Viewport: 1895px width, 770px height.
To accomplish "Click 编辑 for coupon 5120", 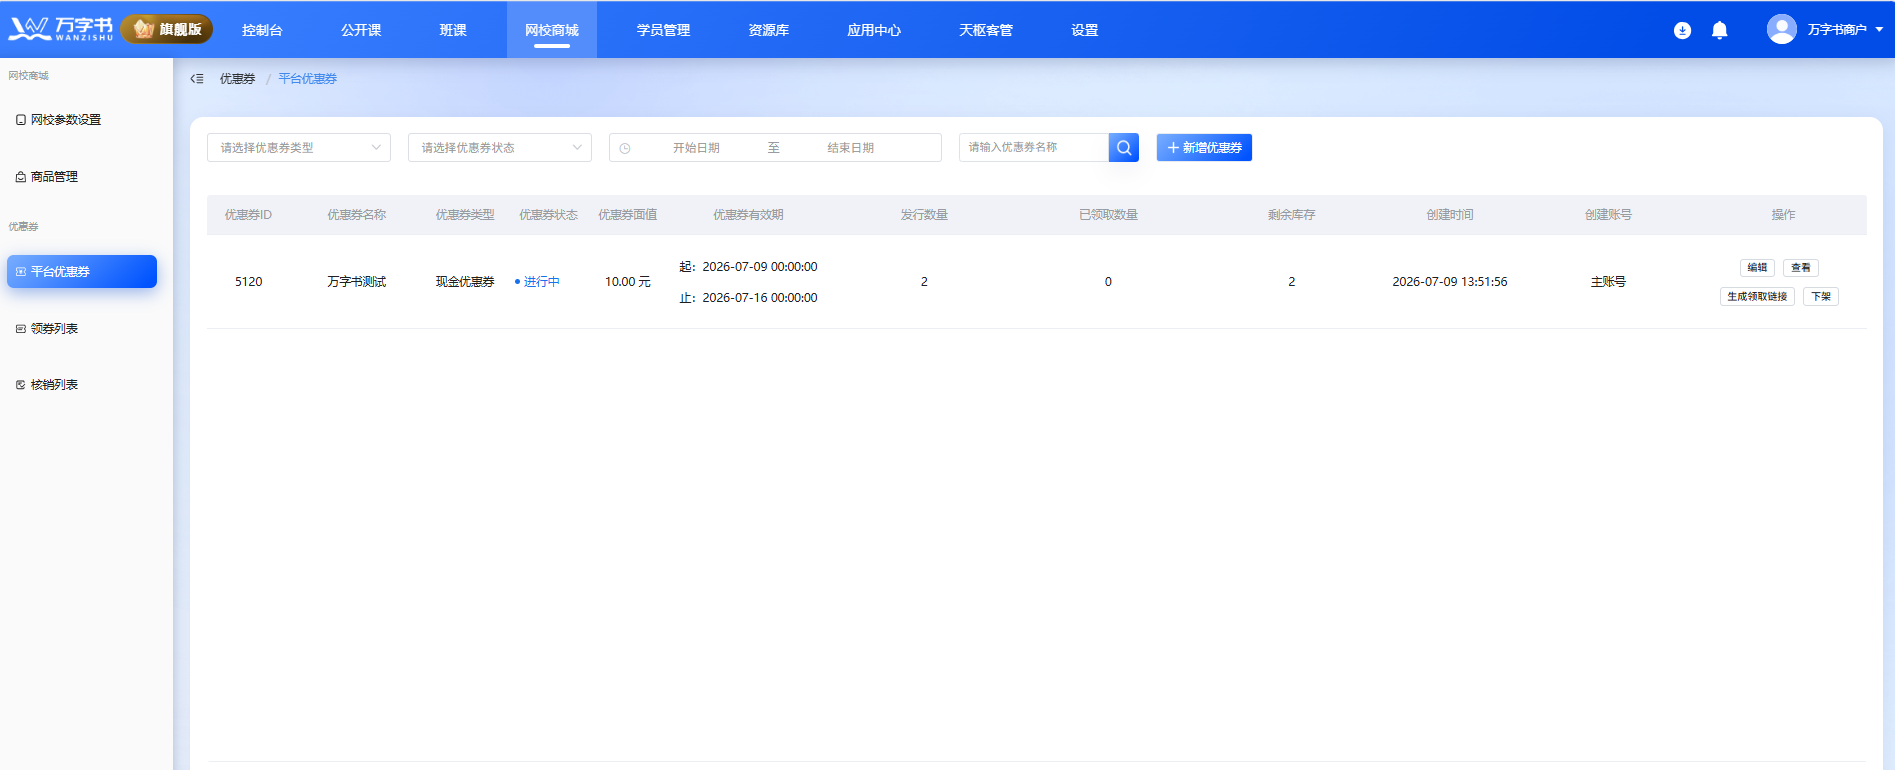I will [1757, 268].
